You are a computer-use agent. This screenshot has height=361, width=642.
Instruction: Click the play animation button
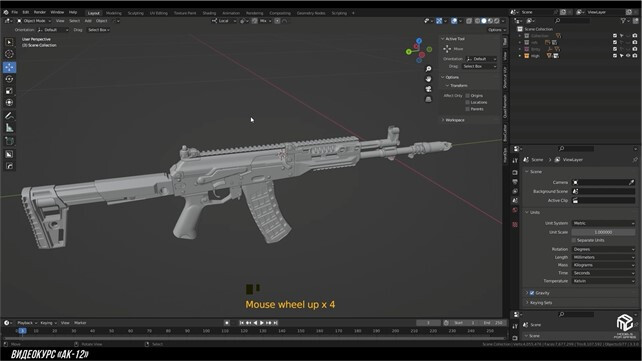[262, 323]
